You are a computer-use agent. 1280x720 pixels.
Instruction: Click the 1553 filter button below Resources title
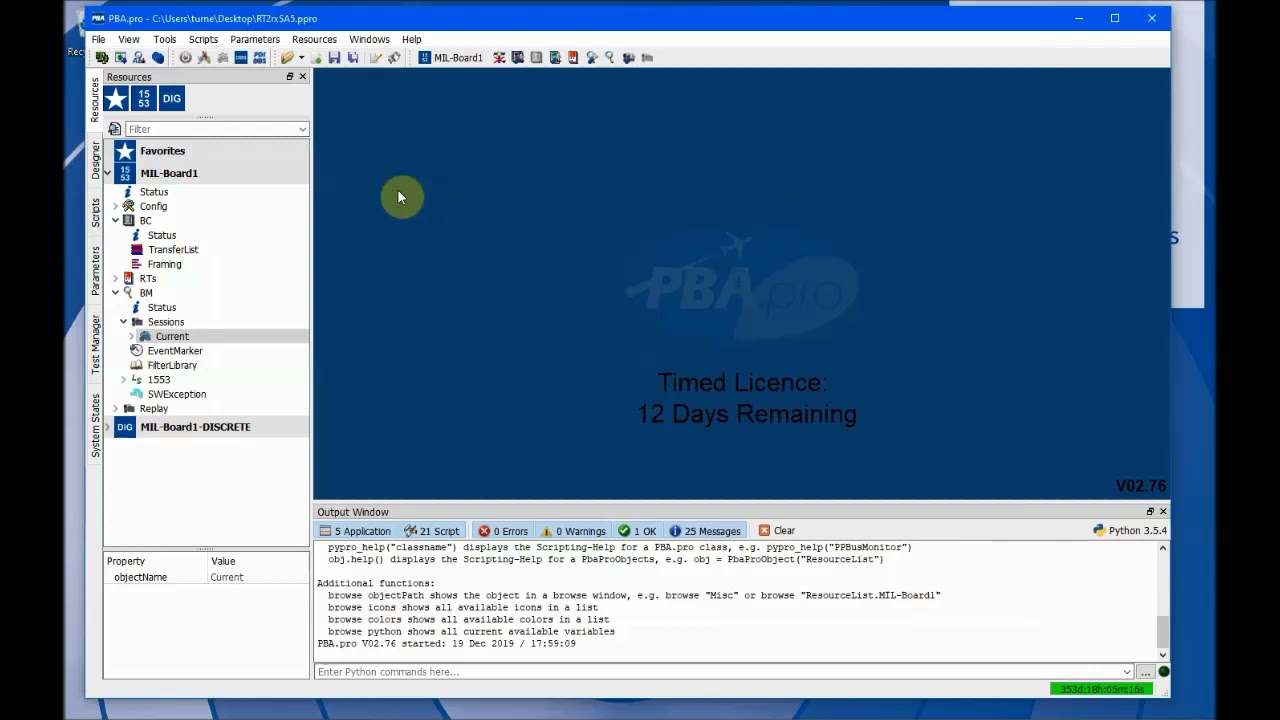point(144,98)
